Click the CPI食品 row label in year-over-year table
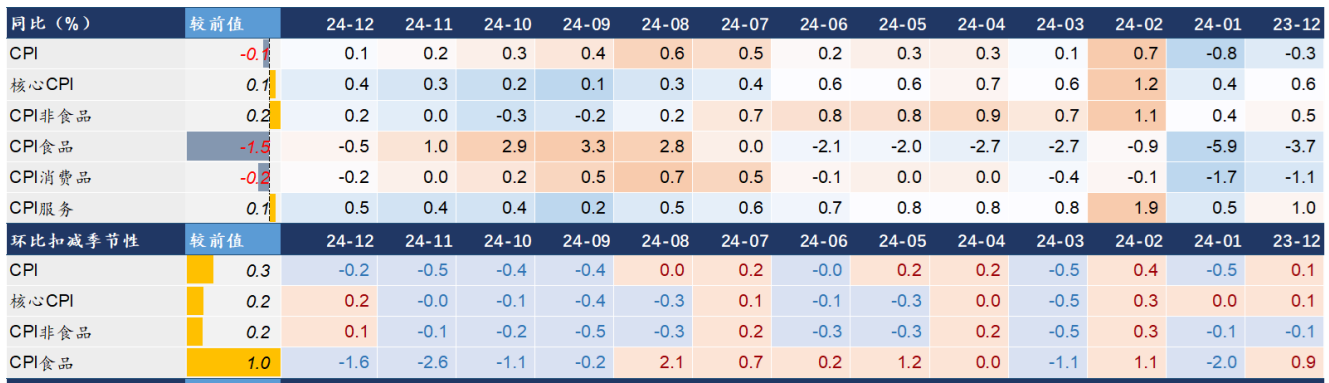 pyautogui.click(x=41, y=147)
